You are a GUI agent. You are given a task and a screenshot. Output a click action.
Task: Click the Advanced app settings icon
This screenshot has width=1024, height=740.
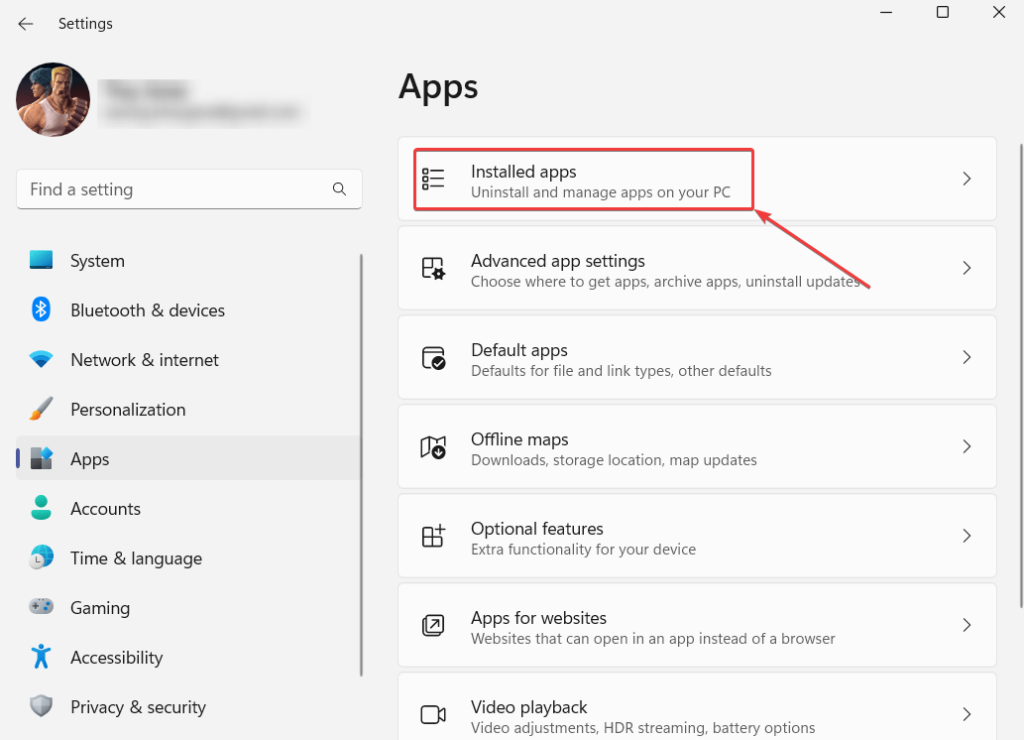click(433, 268)
